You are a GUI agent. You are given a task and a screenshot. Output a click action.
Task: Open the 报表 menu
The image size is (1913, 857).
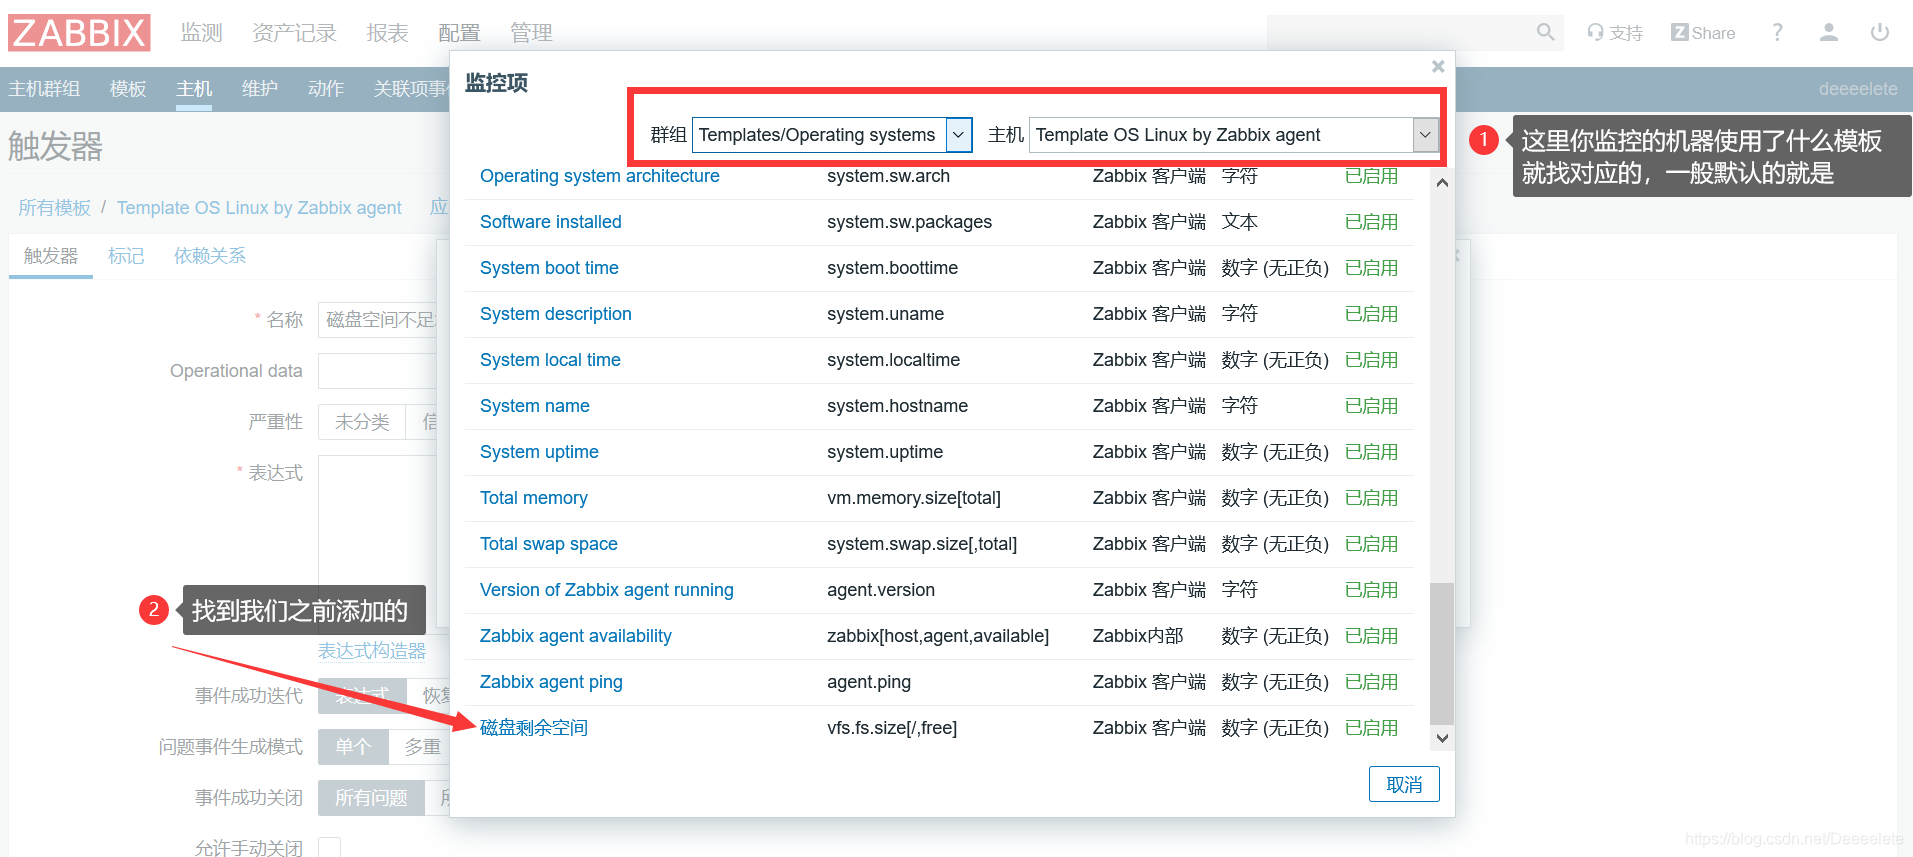[387, 33]
